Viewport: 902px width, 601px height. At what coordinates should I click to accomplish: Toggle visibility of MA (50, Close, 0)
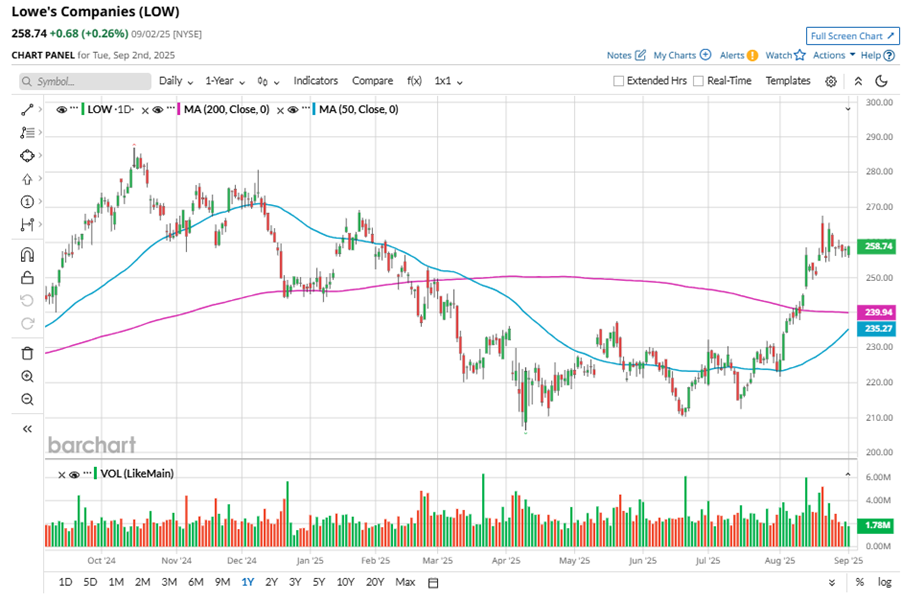(293, 109)
